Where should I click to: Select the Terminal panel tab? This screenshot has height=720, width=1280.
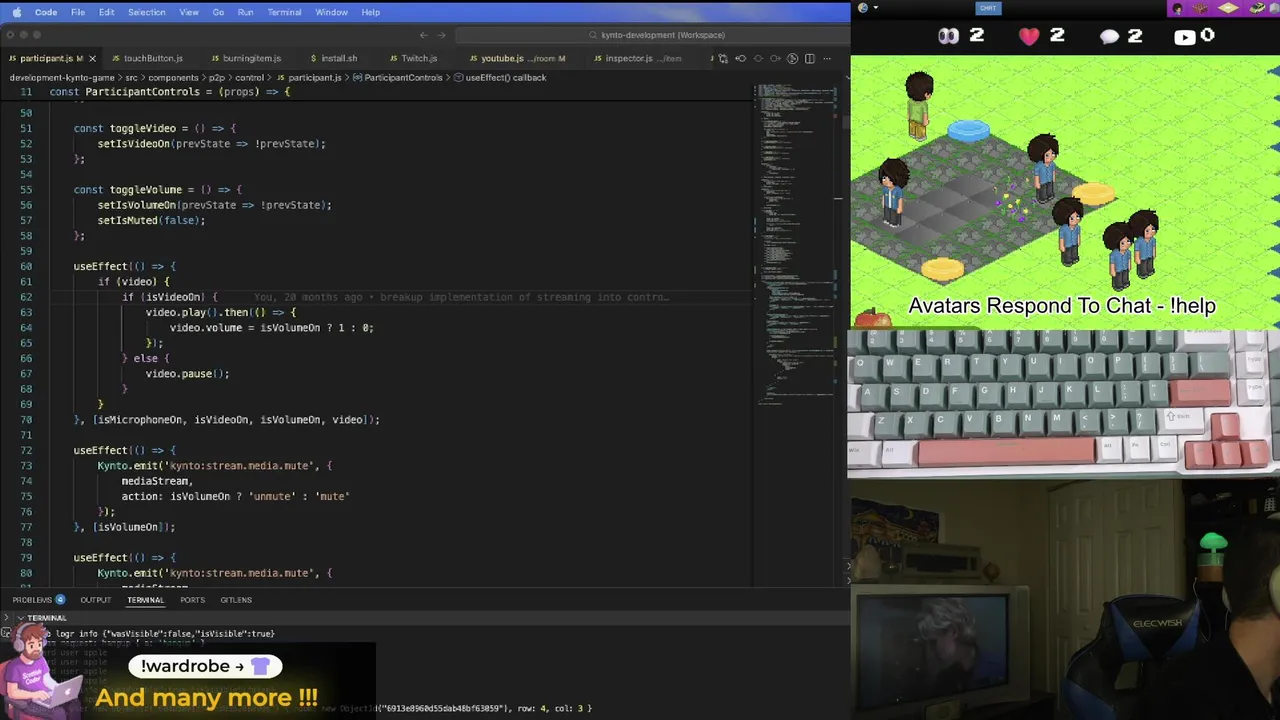pyautogui.click(x=145, y=600)
